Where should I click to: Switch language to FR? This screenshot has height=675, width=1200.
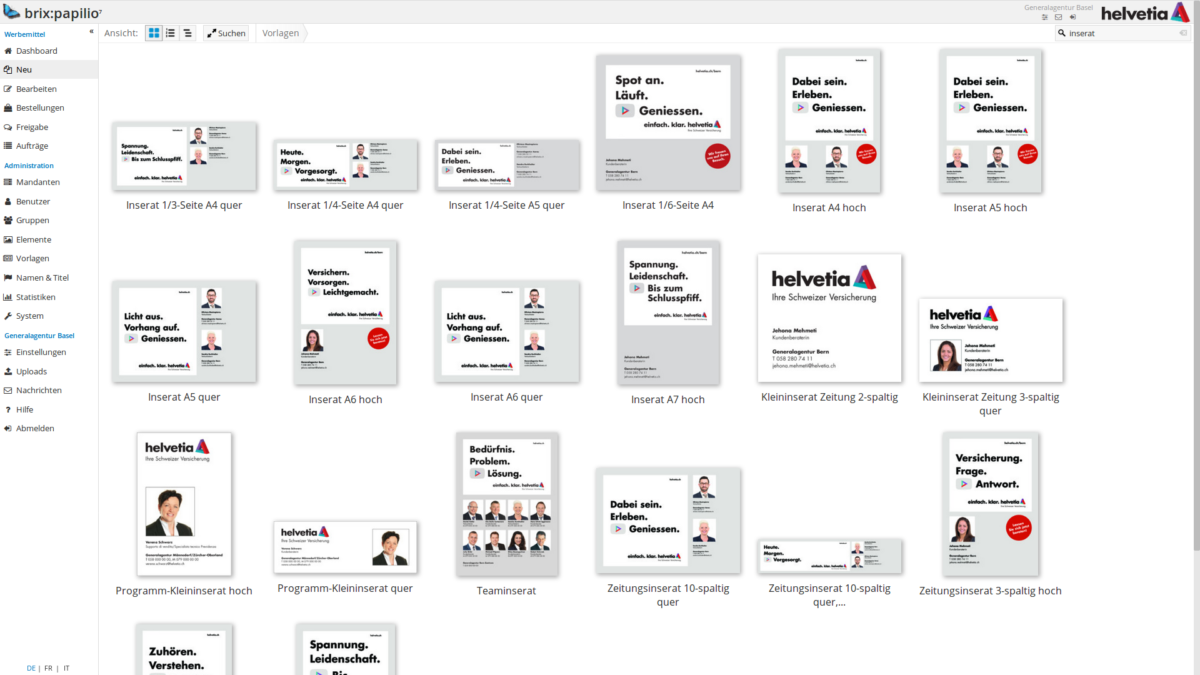(48, 668)
